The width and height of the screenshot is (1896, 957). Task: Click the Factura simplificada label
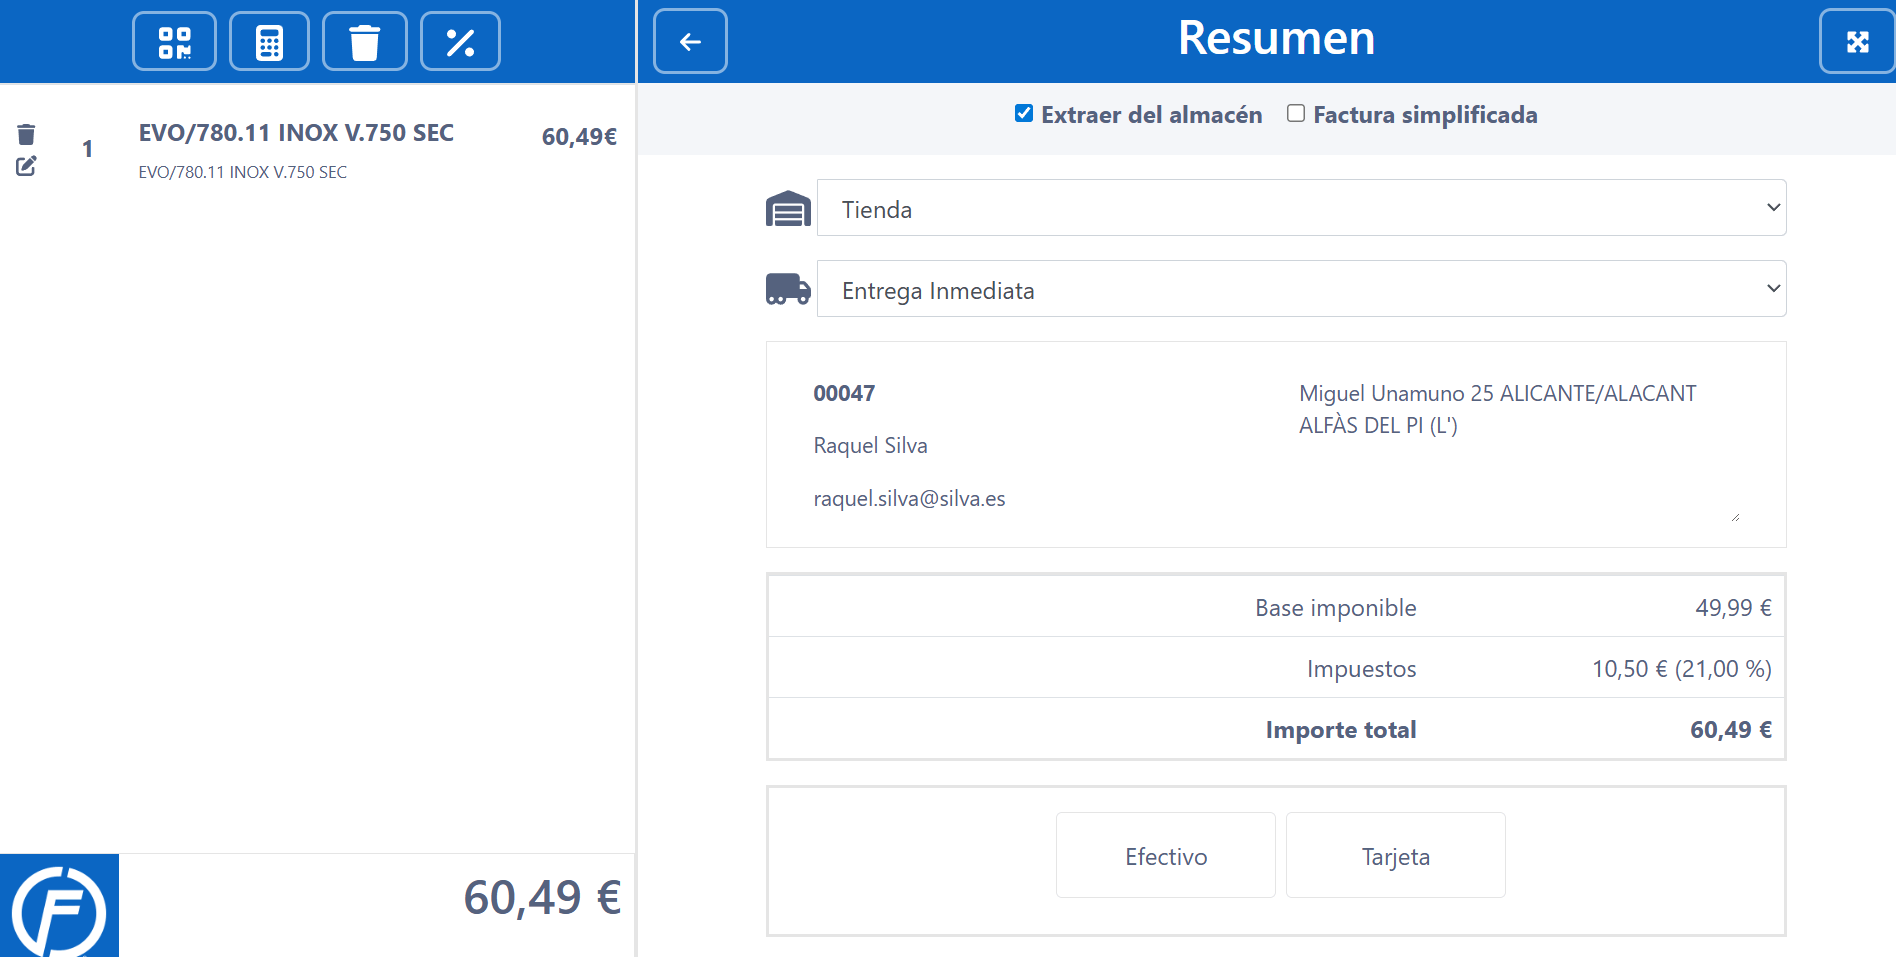pyautogui.click(x=1425, y=115)
